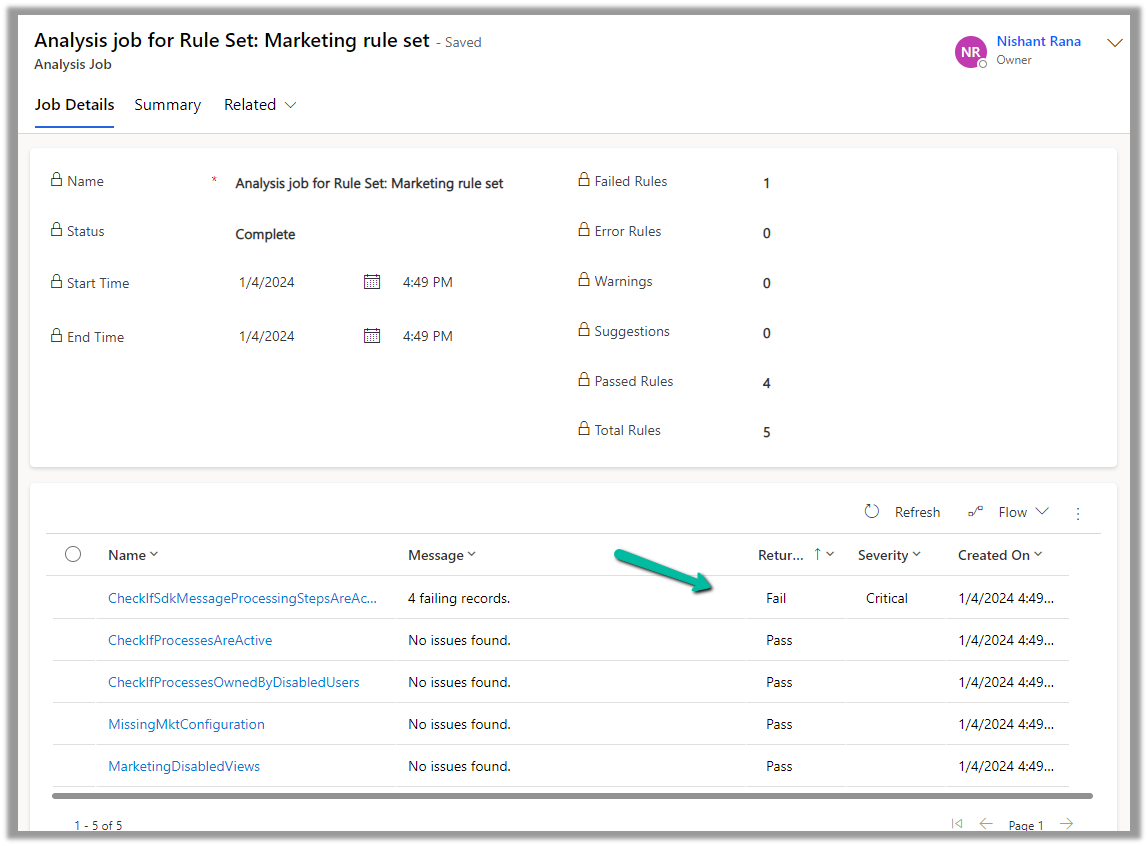The height and width of the screenshot is (846, 1148).
Task: Click the horizontal scrollbar under the grid
Action: tap(572, 796)
